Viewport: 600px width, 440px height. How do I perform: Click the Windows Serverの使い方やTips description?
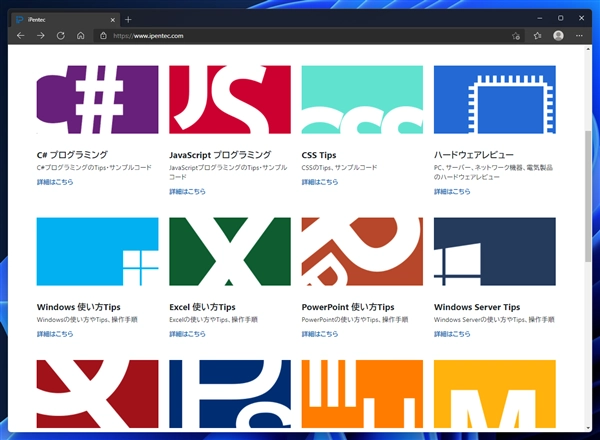coord(494,319)
